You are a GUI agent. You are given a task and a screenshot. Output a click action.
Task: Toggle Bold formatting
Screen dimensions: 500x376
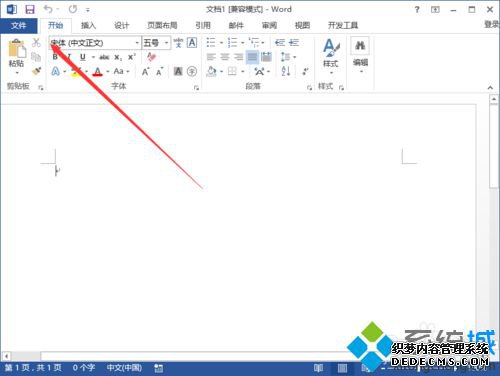[55, 57]
